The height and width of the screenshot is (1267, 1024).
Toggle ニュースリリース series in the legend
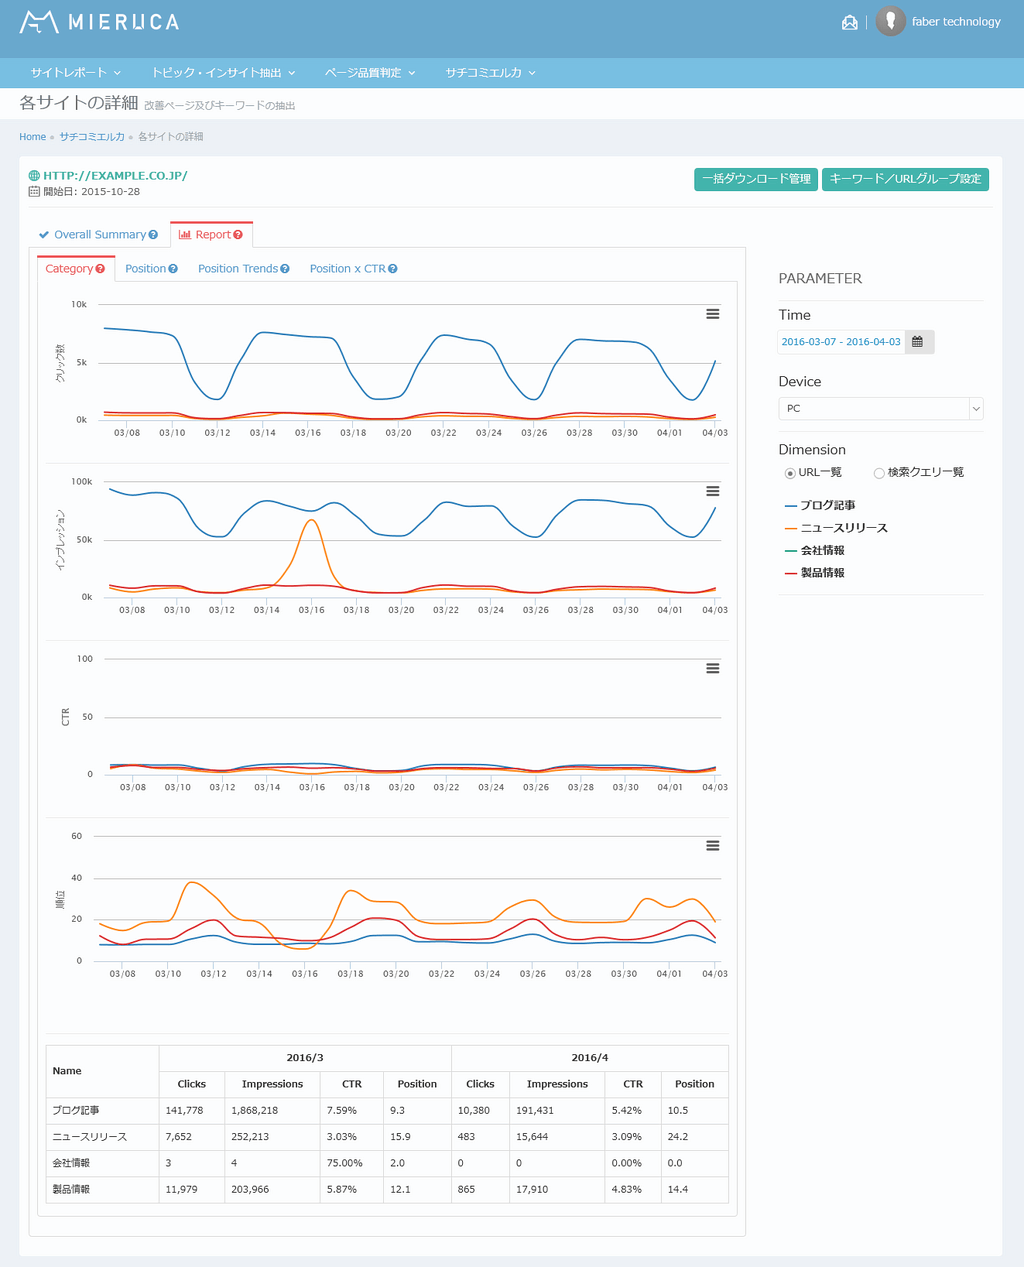(x=843, y=528)
